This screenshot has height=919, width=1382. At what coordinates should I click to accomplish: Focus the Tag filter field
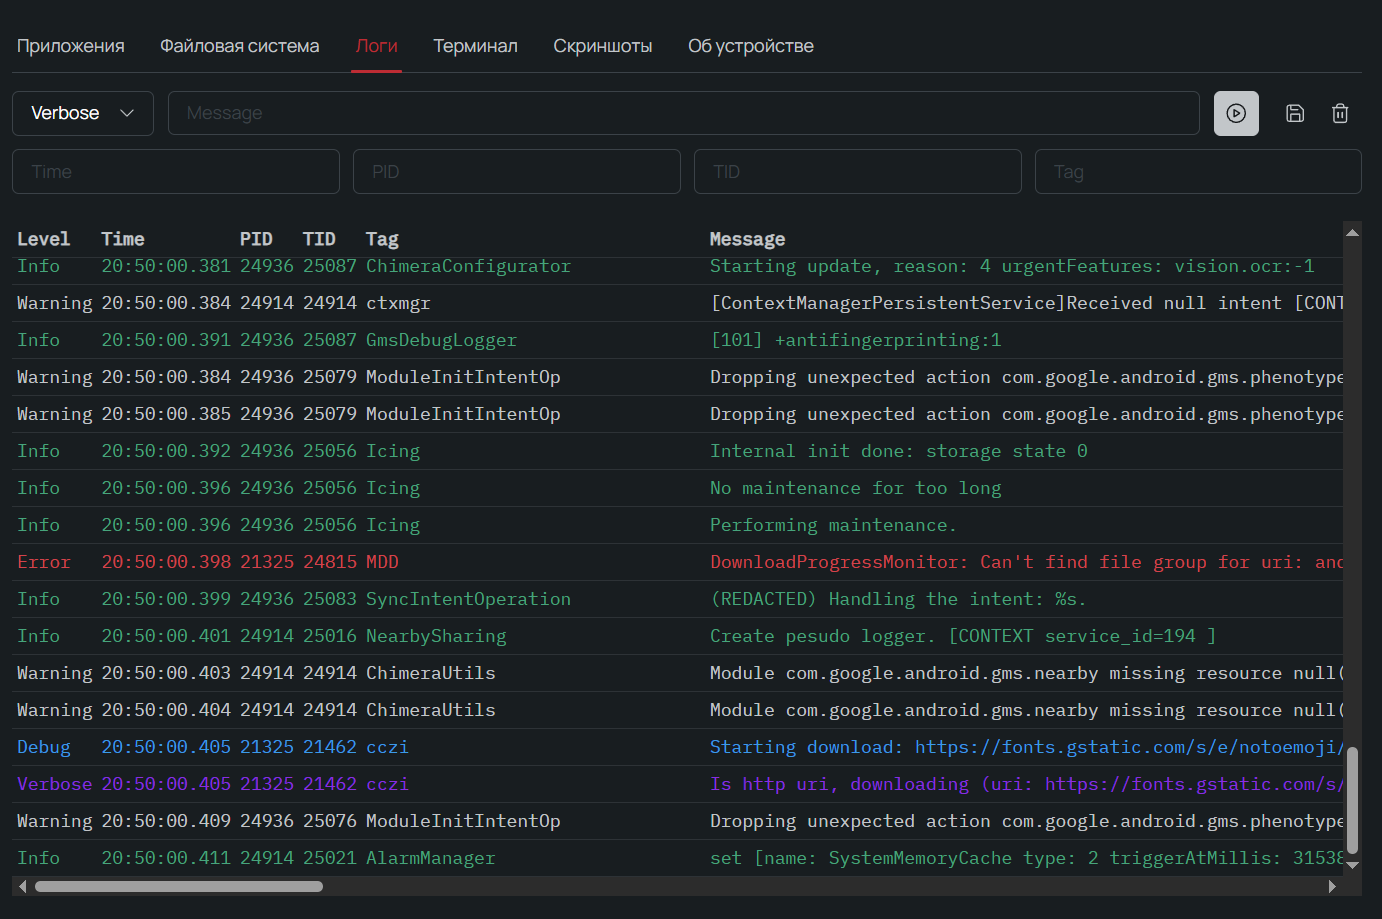(x=1198, y=171)
